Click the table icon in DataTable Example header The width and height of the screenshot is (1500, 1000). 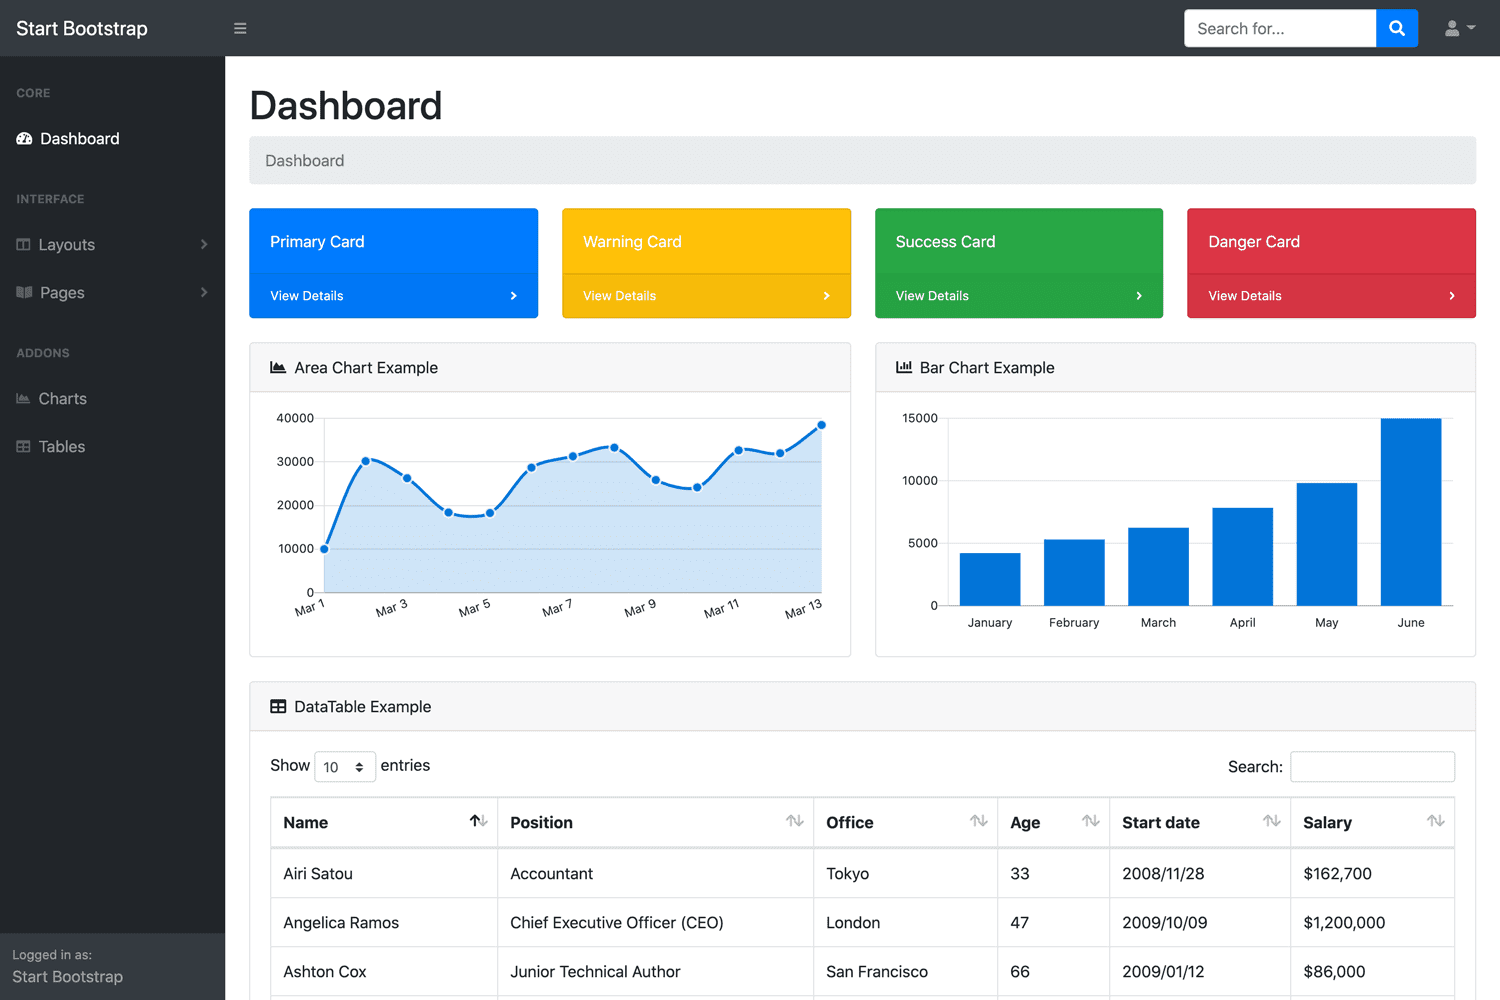click(x=278, y=706)
